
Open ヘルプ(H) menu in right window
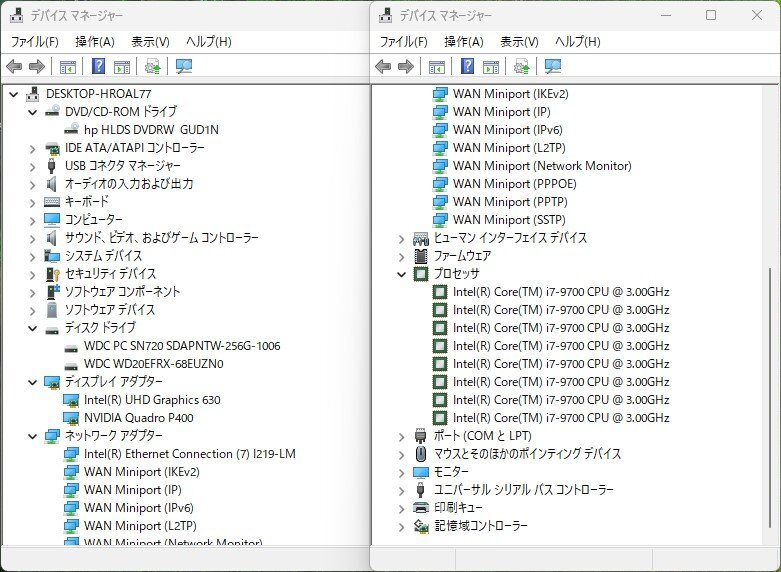click(x=578, y=42)
